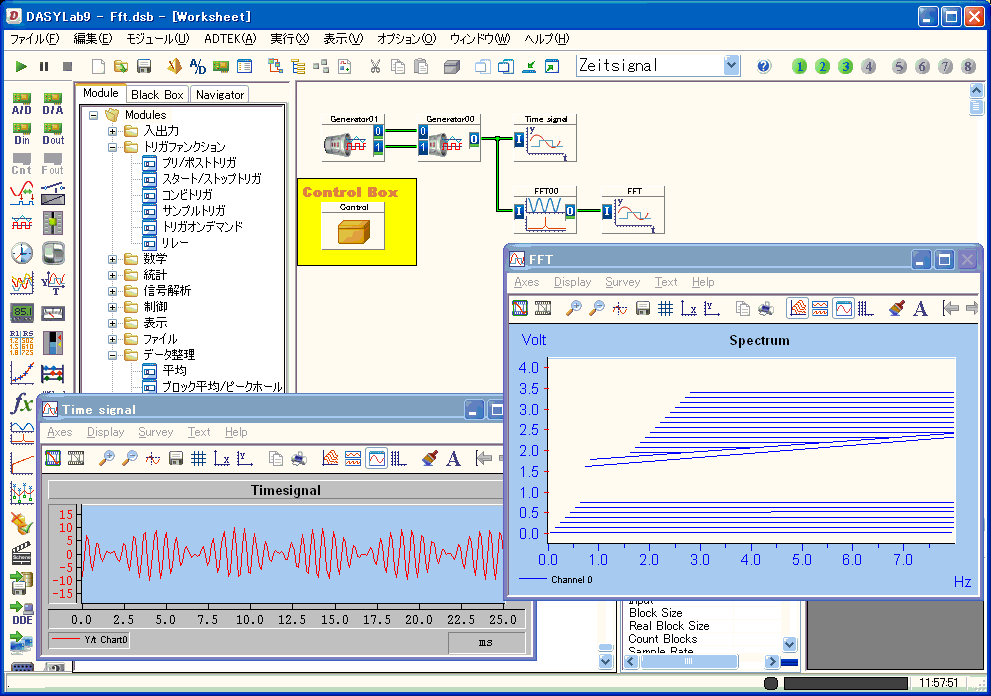Pause the measurement with the pause button
The height and width of the screenshot is (696, 991).
coord(44,66)
